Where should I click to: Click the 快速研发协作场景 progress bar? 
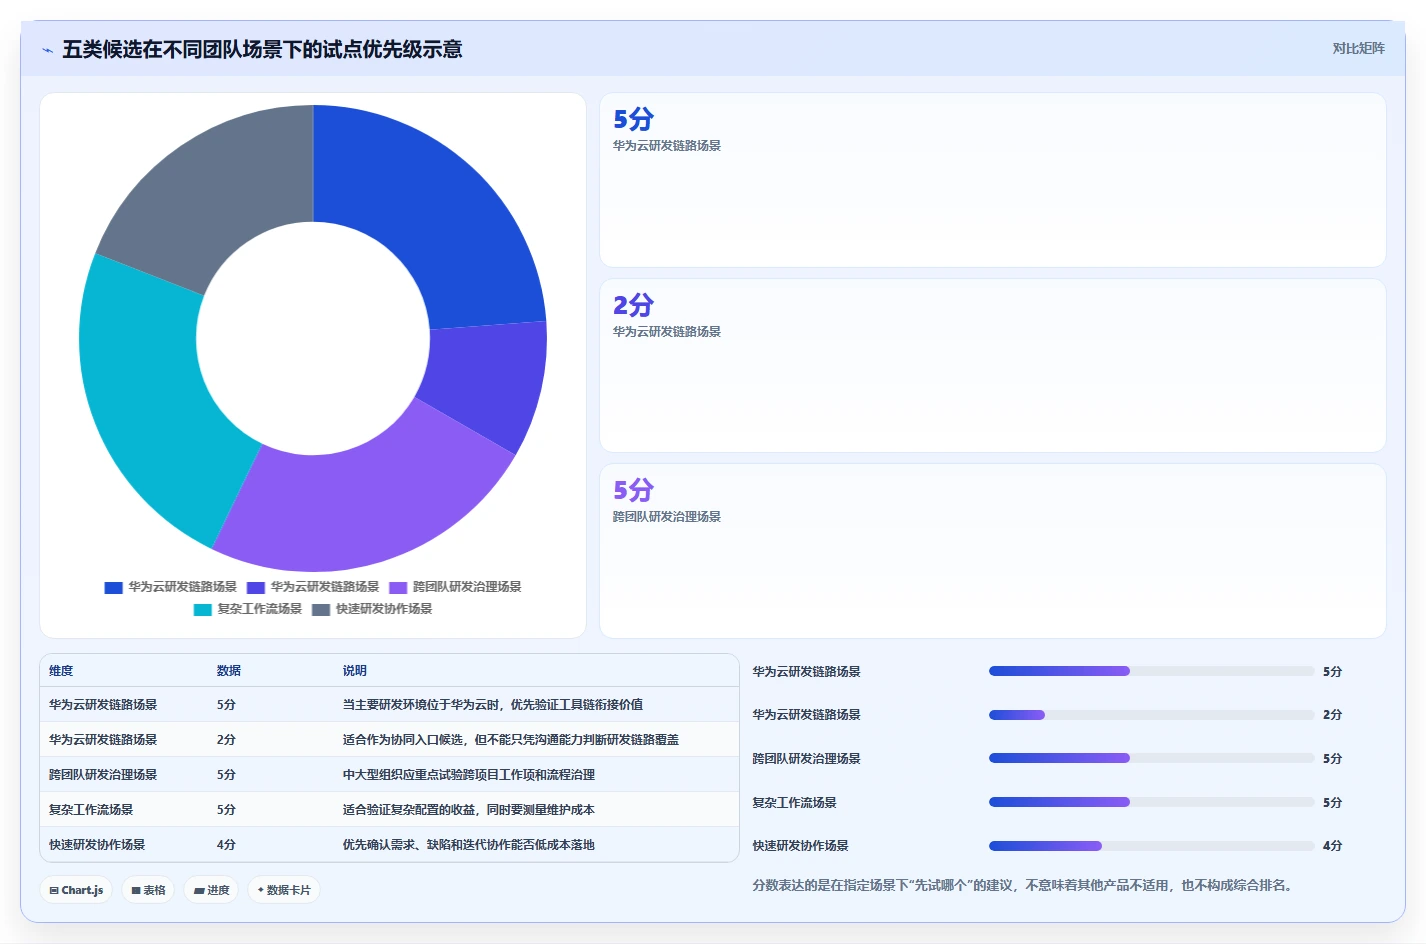tap(1151, 846)
